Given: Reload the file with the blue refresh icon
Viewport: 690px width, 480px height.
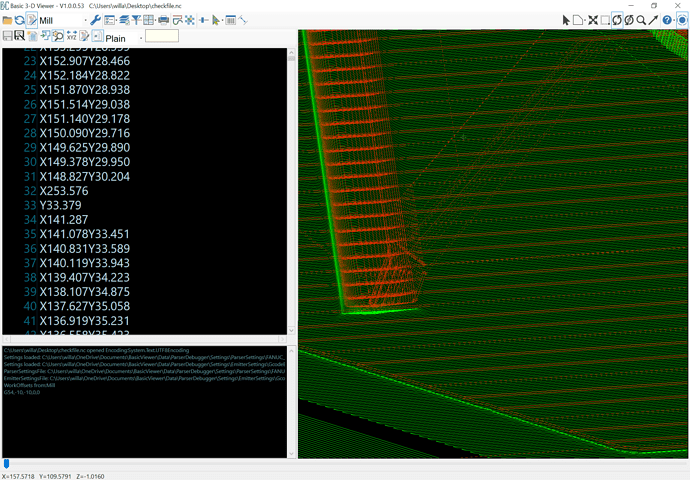Looking at the screenshot, I should point(19,20).
